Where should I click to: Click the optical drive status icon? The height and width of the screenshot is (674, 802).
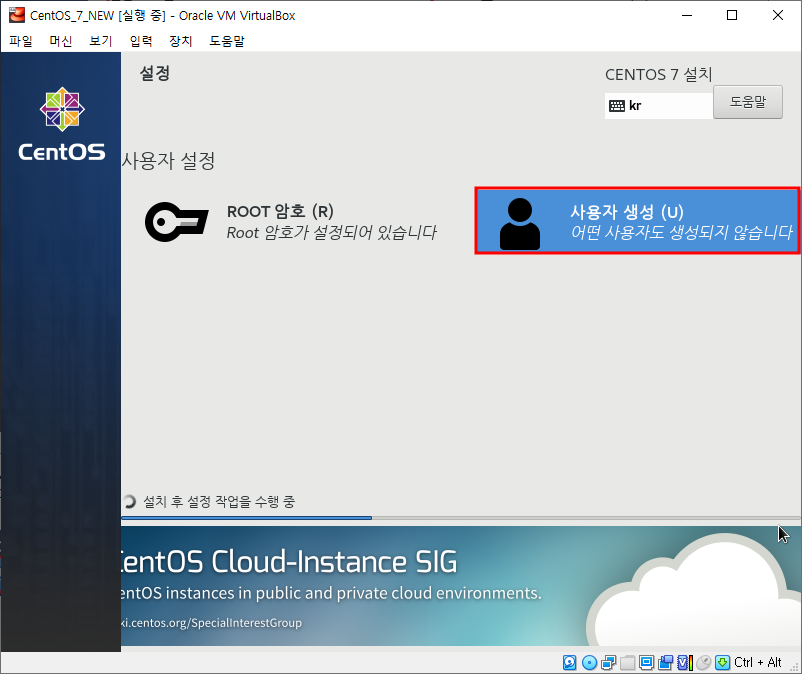pyautogui.click(x=589, y=662)
